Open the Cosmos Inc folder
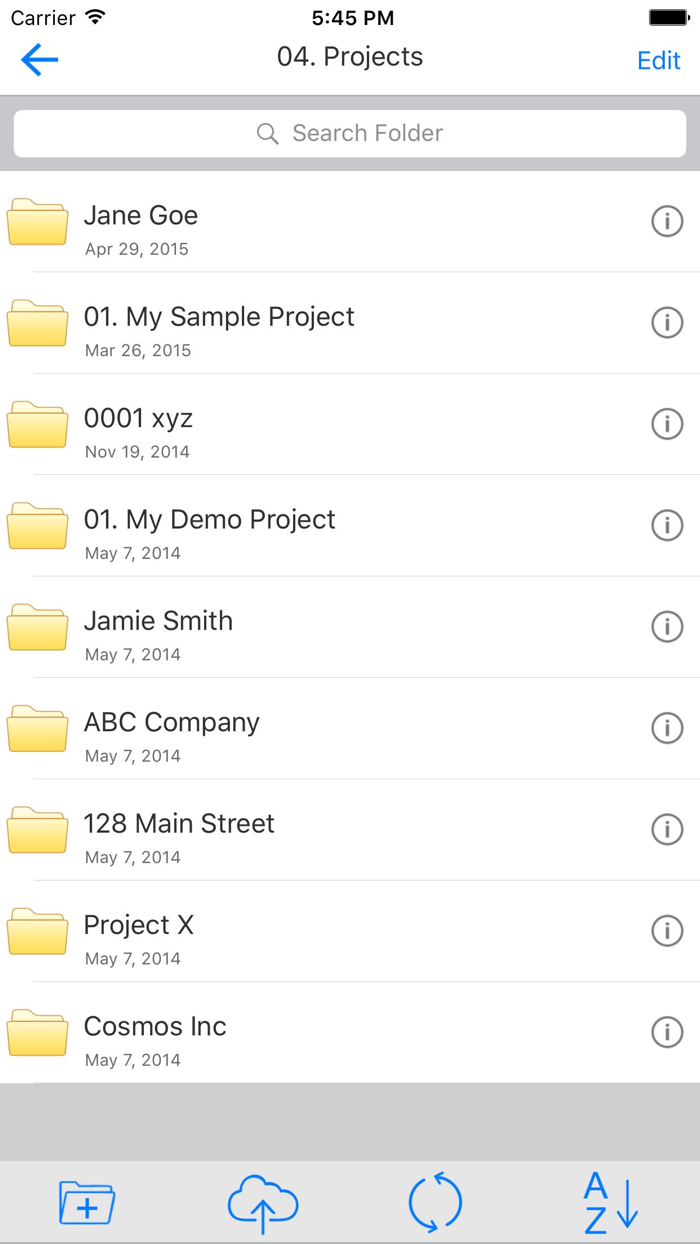 coord(155,1026)
